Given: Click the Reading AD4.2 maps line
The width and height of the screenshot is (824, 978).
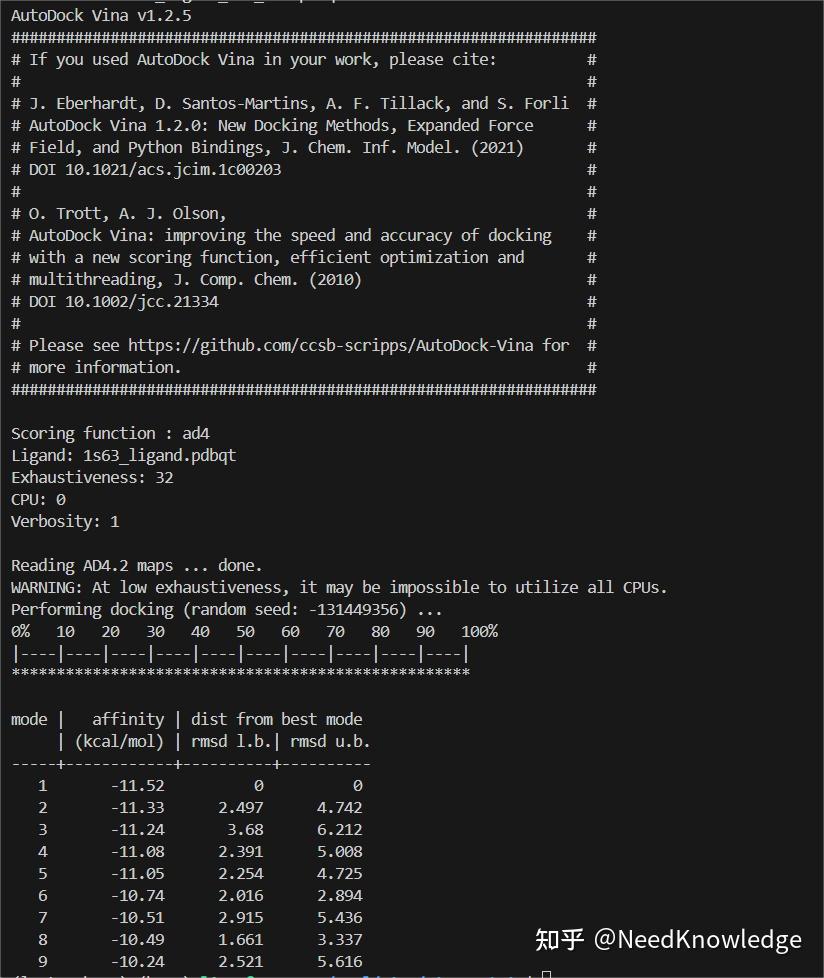Looking at the screenshot, I should (137, 565).
